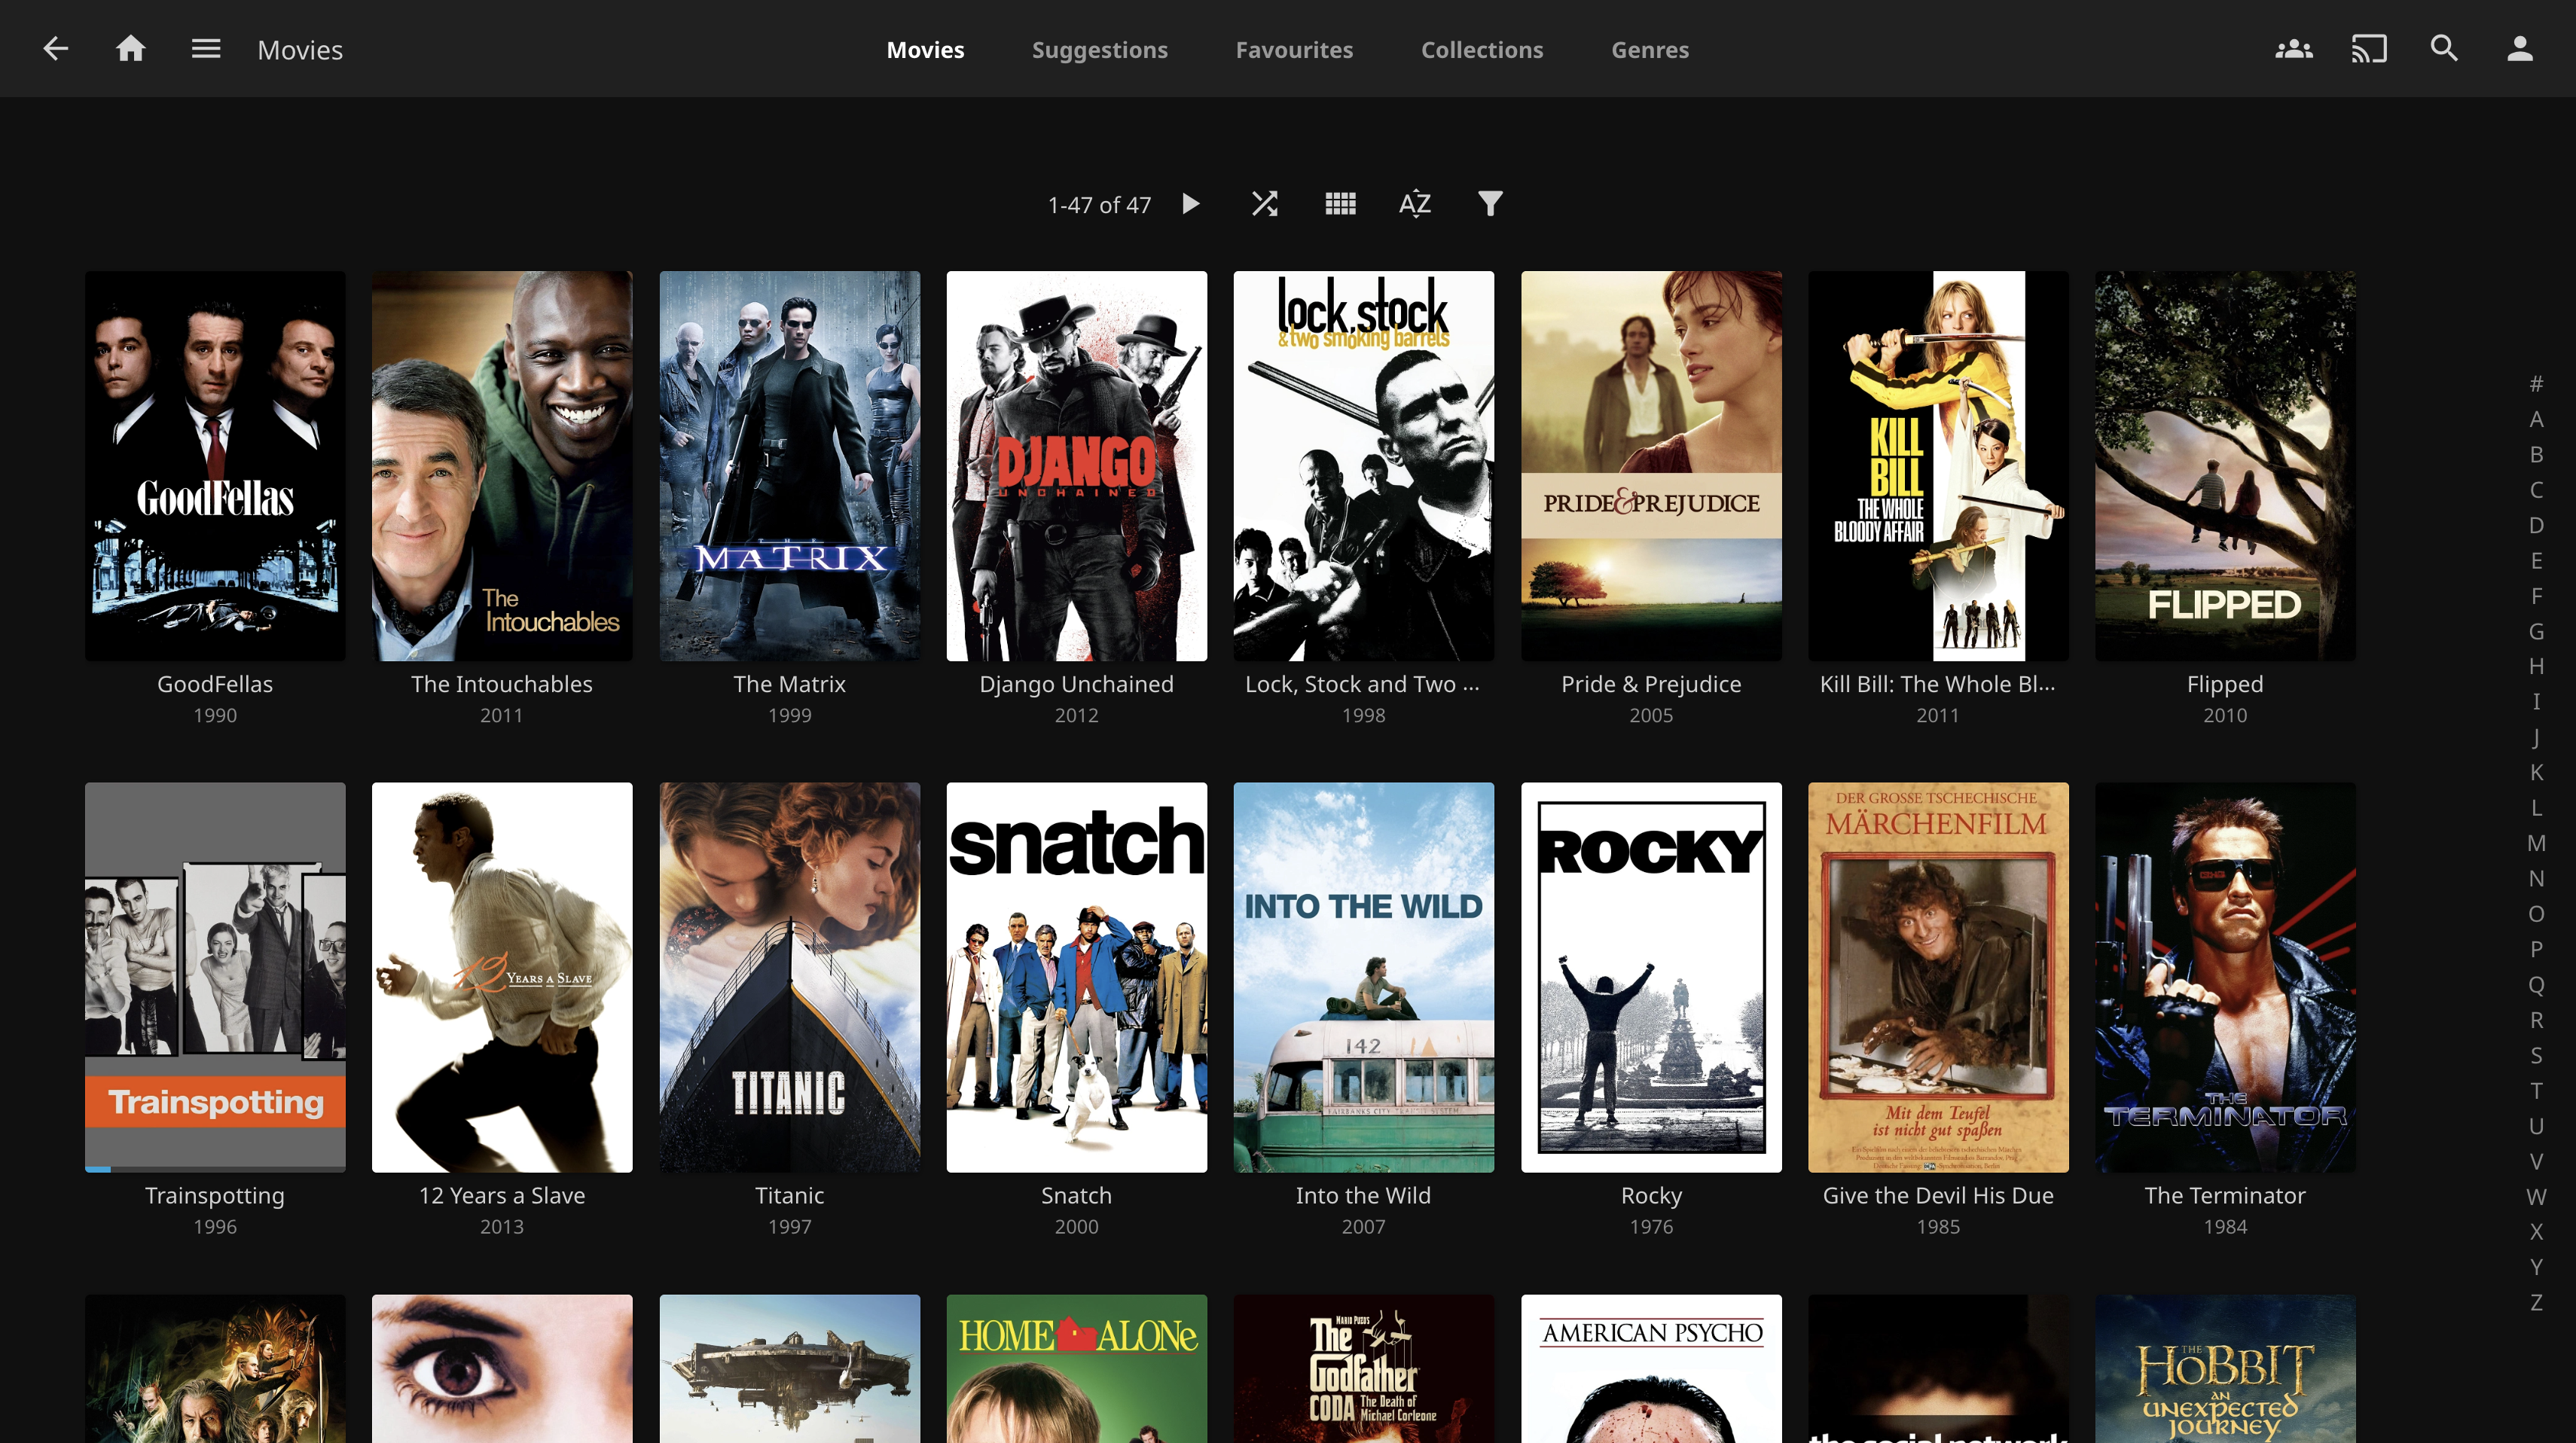
Task: Open the search icon
Action: (x=2443, y=48)
